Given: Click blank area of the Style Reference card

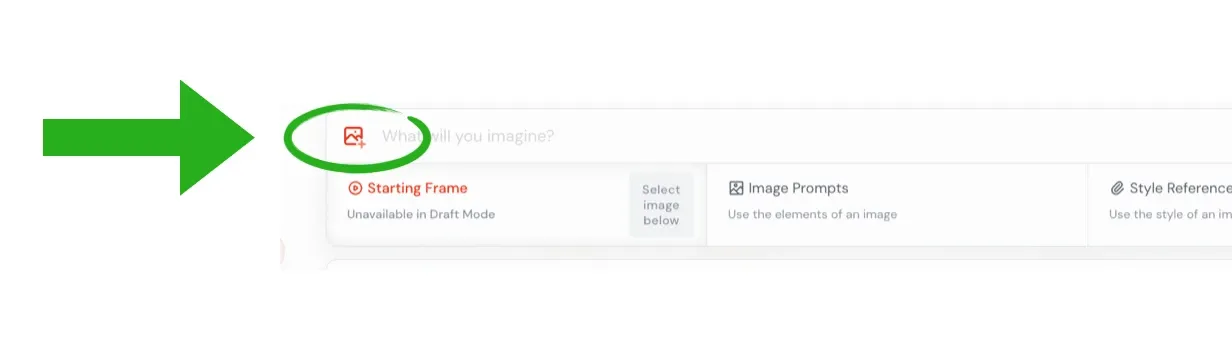Looking at the screenshot, I should point(1160,235).
